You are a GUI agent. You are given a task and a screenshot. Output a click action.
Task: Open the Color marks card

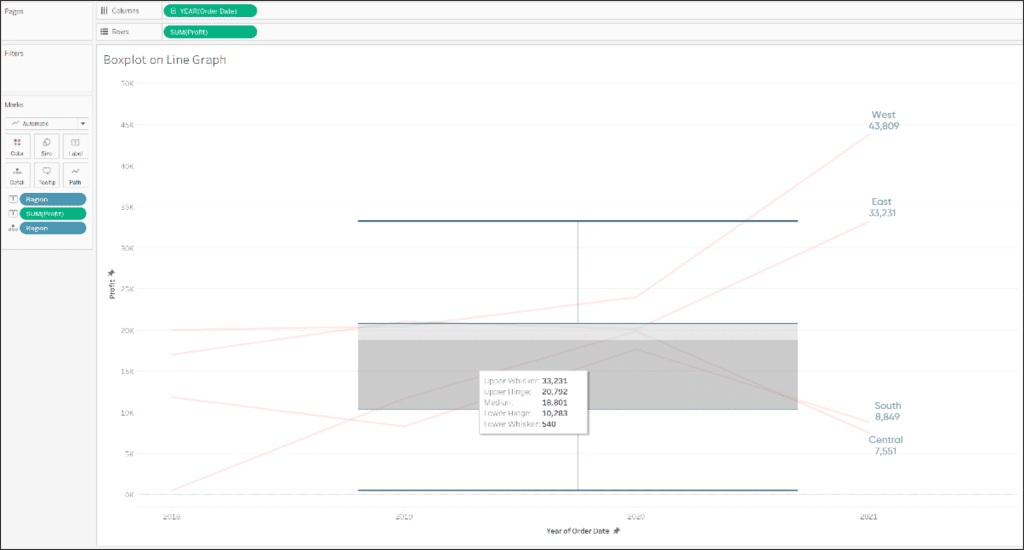[17, 146]
